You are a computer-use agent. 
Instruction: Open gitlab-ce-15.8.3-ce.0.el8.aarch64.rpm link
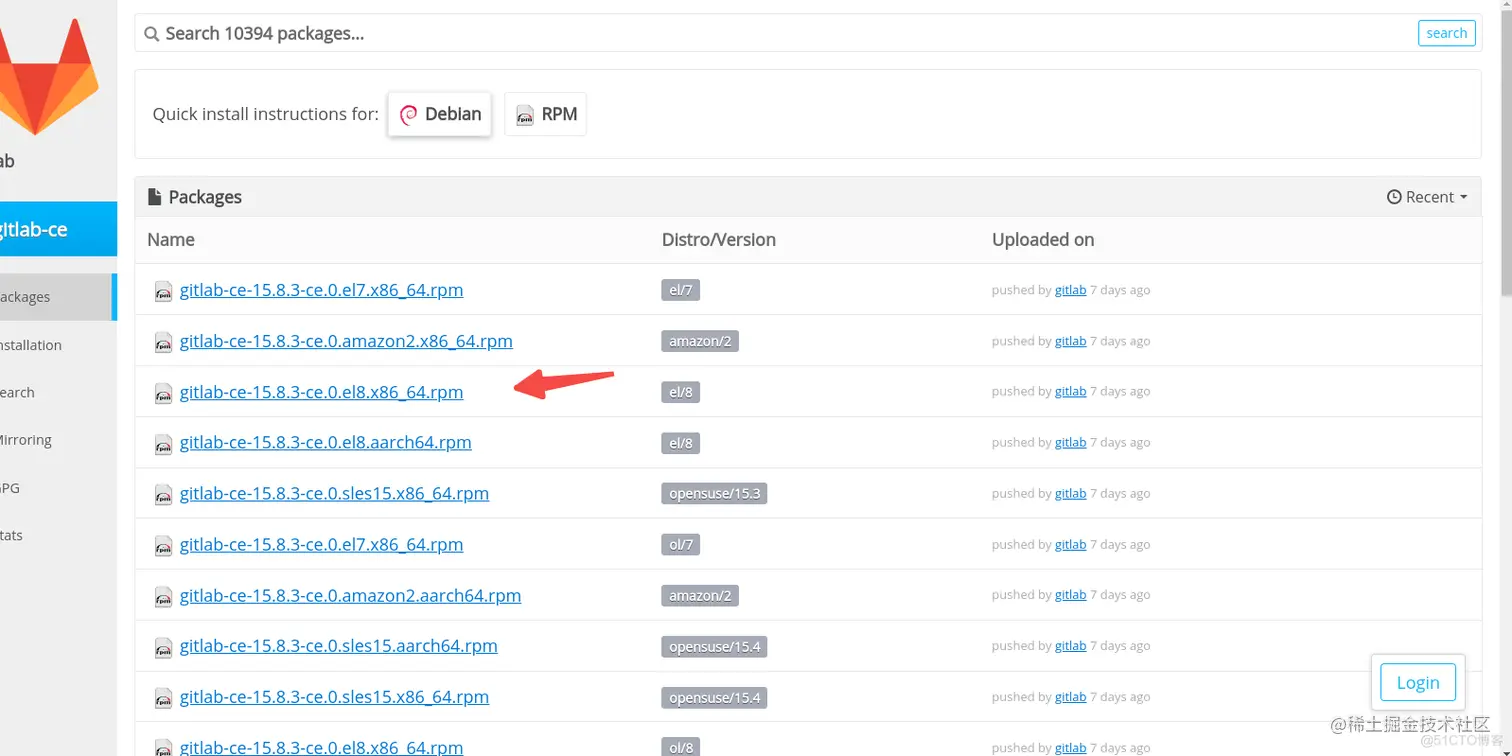325,442
